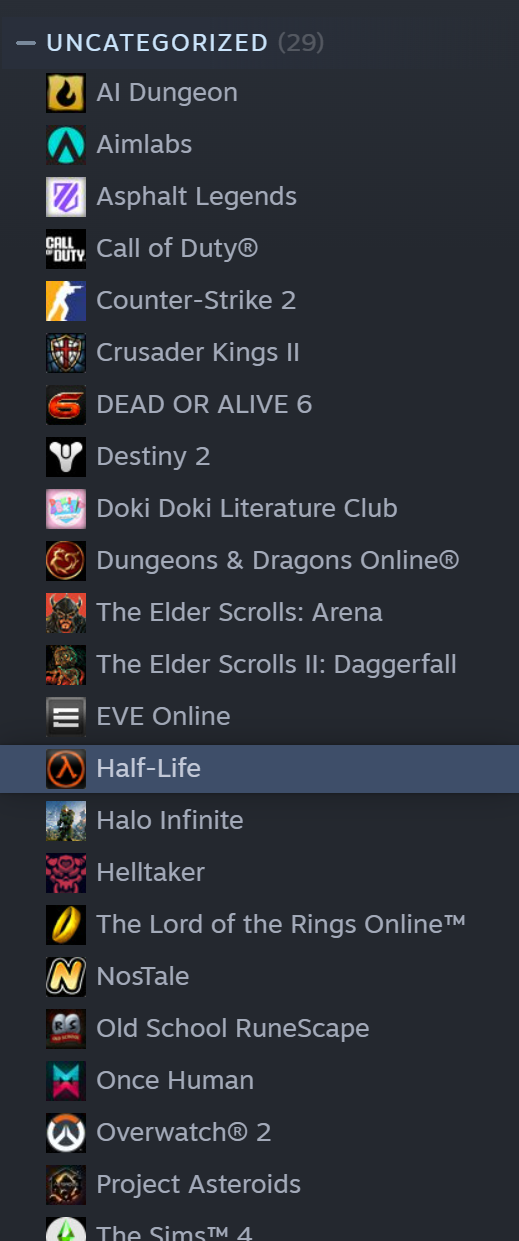Image resolution: width=519 pixels, height=1241 pixels.
Task: Click the Counter-Strike 2 game icon
Action: point(66,301)
